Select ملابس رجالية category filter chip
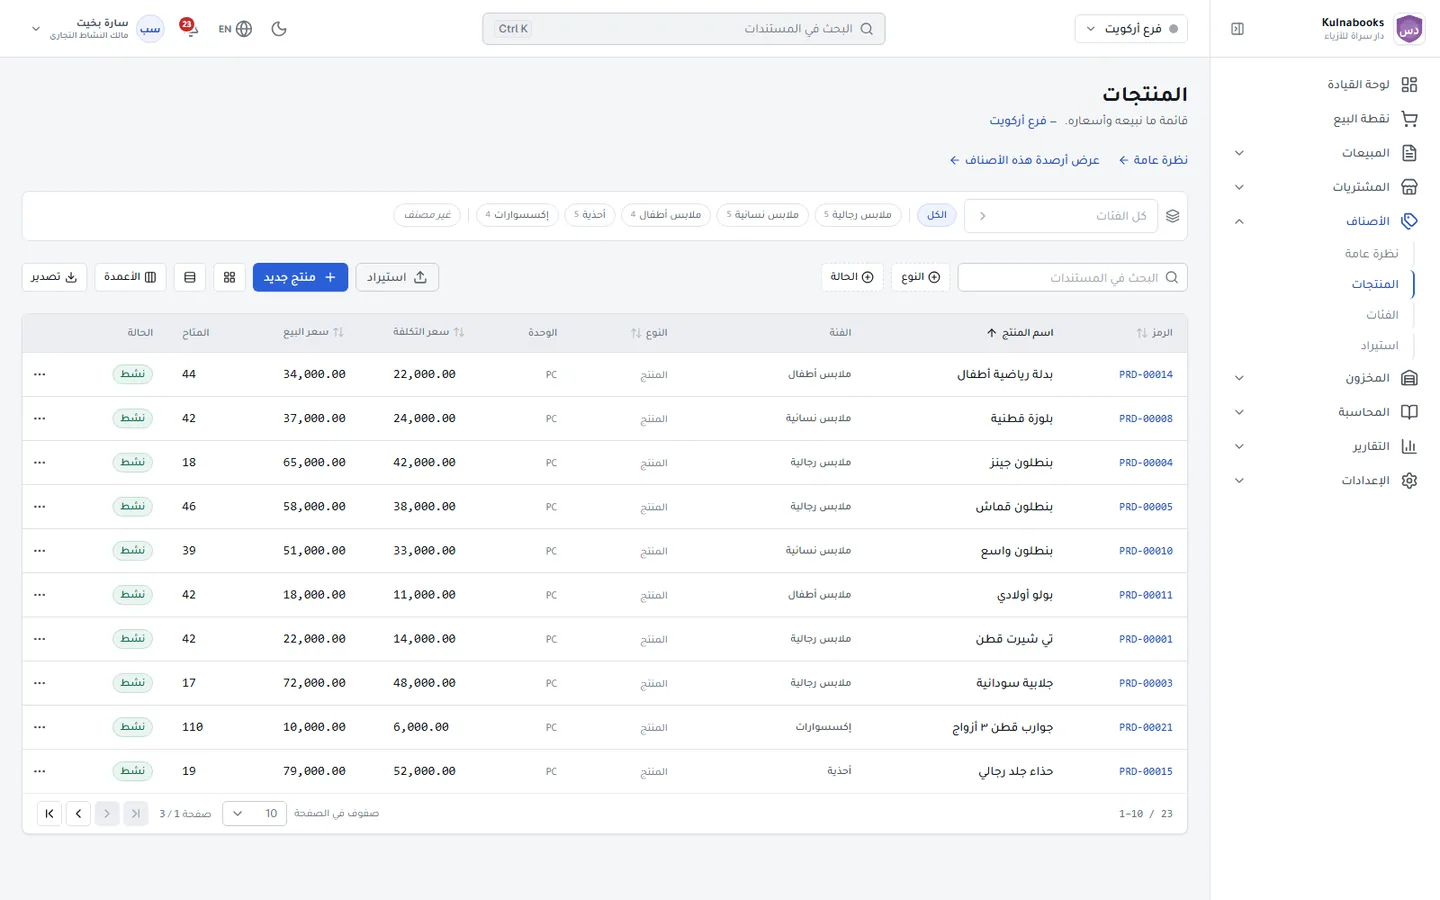 [x=858, y=215]
